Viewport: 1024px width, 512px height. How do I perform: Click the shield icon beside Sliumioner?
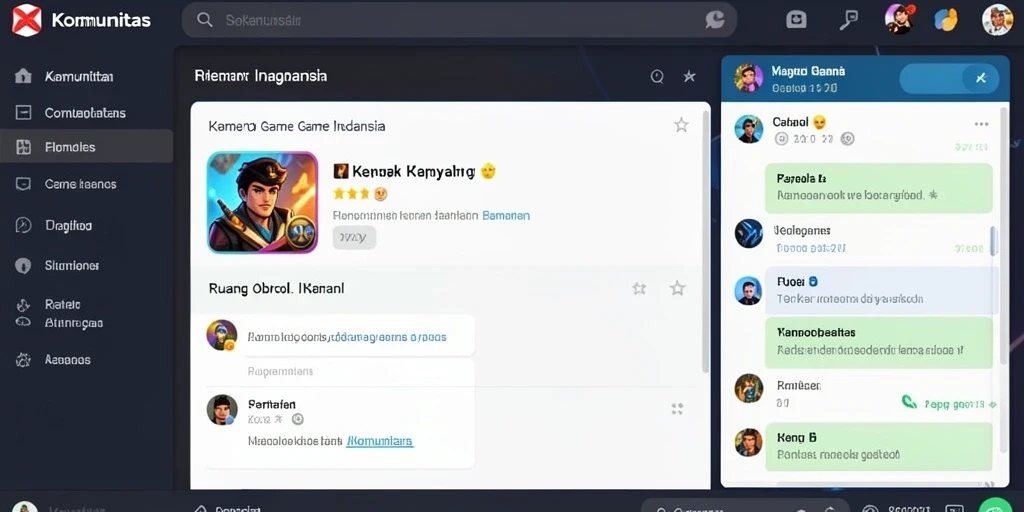[x=23, y=266]
